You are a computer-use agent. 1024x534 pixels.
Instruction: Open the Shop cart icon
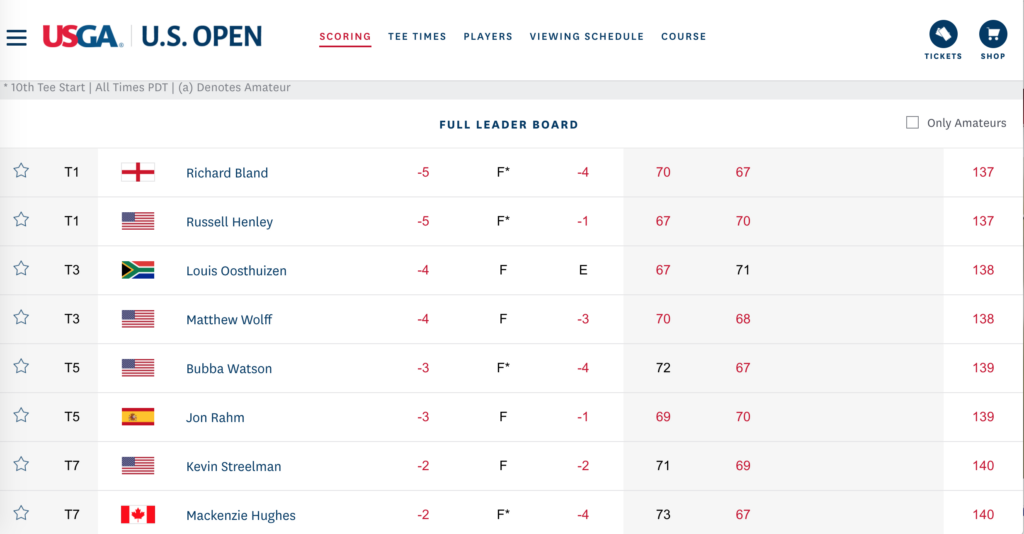(x=993, y=34)
